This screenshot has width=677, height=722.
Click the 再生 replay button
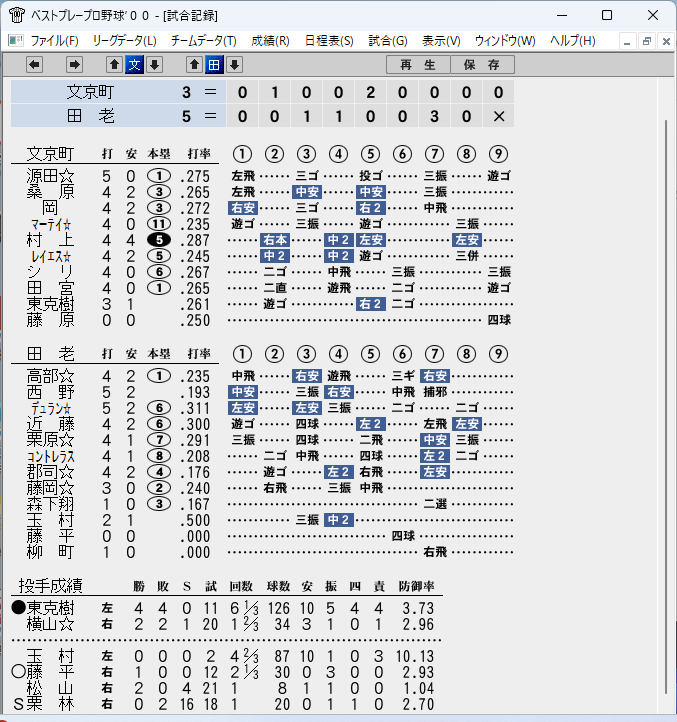418,65
